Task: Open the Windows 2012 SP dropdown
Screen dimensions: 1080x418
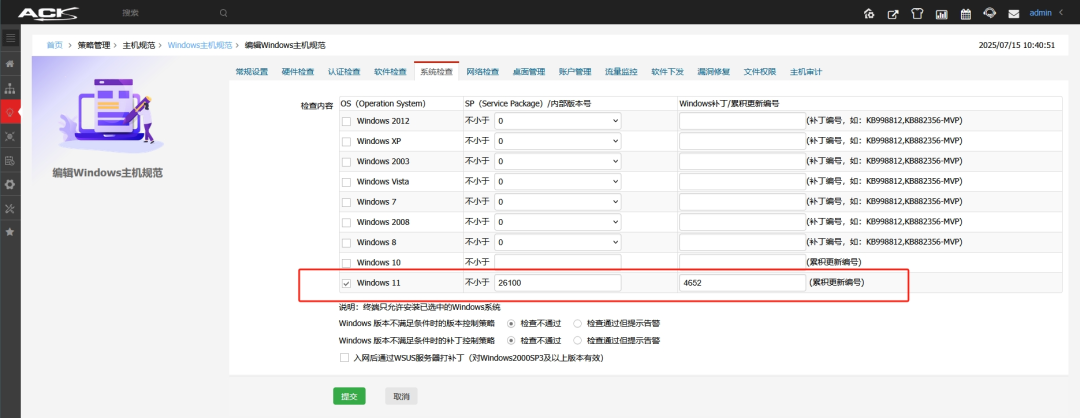Action: pos(558,121)
